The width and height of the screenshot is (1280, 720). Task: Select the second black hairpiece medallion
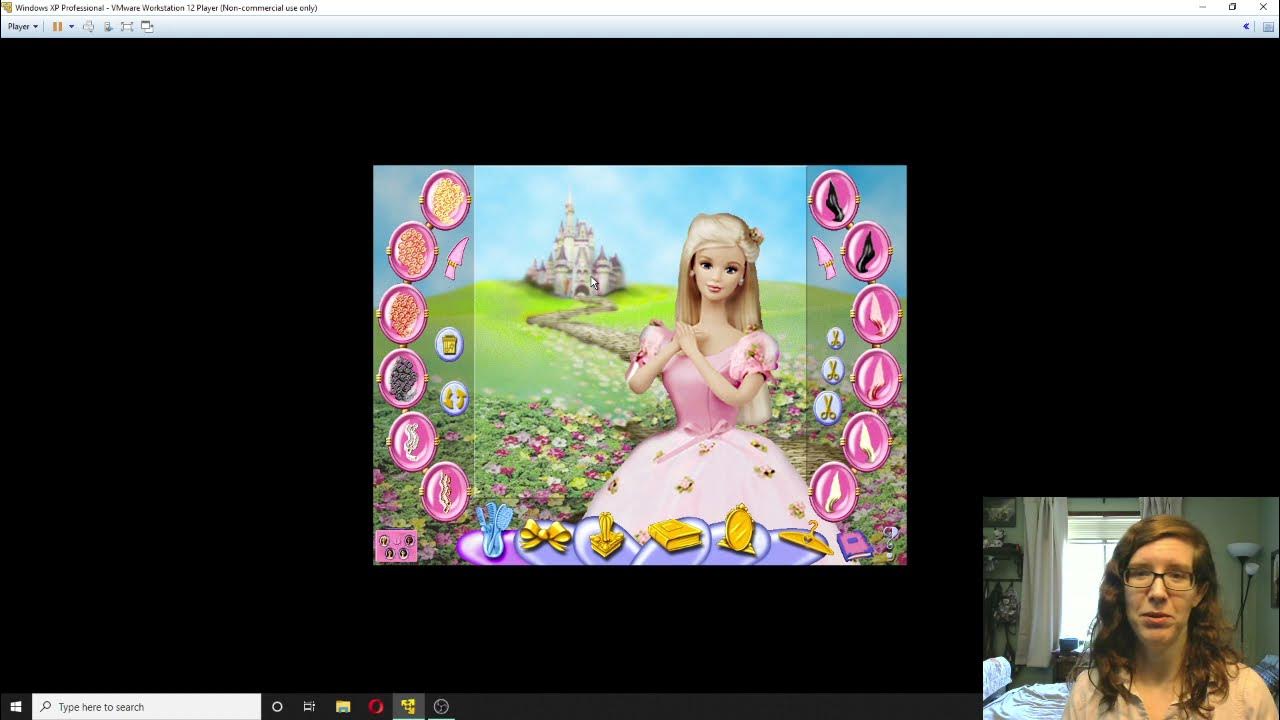click(x=866, y=251)
